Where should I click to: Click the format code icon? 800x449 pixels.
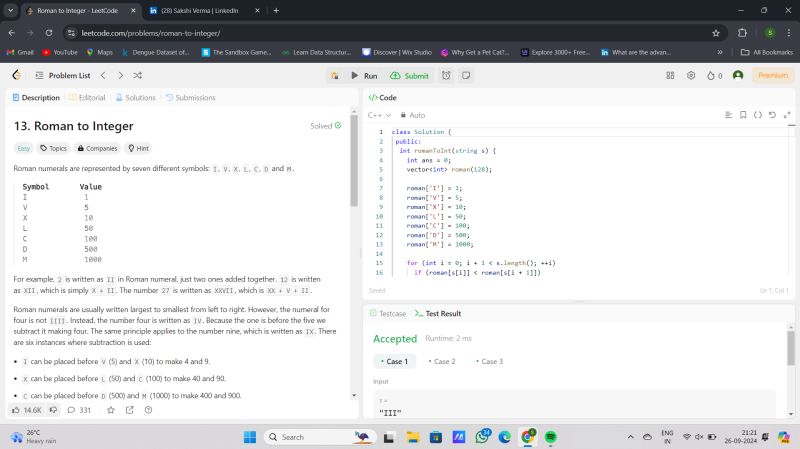(729, 115)
